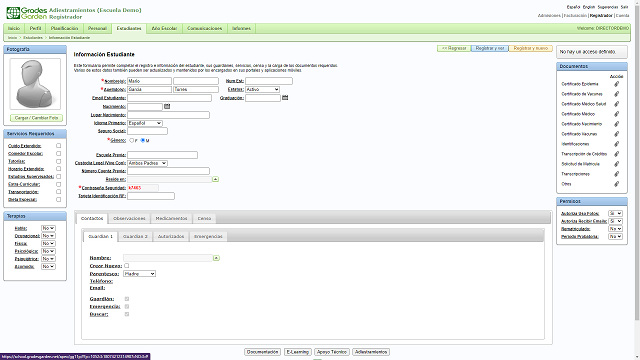Open the Psicológica therapy dropdown
Viewport: 640px width, 360px height.
coord(48,251)
